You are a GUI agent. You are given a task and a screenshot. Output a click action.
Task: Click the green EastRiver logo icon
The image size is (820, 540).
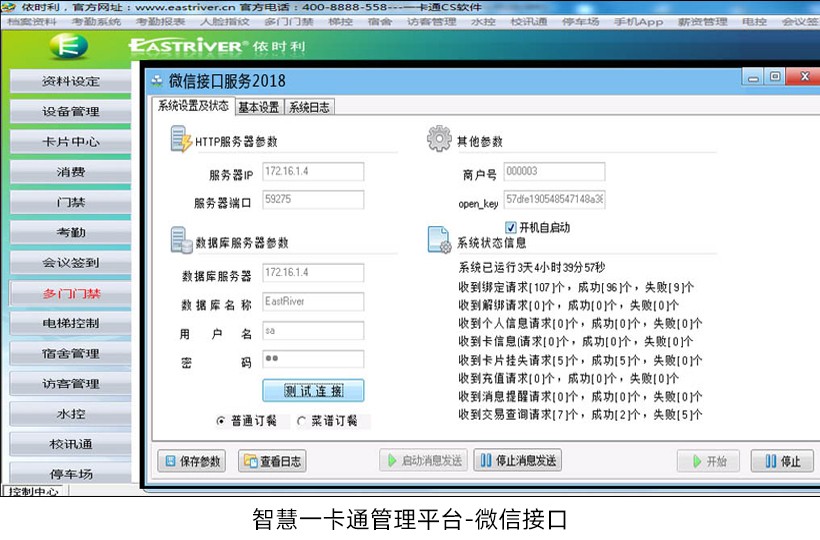(x=68, y=47)
